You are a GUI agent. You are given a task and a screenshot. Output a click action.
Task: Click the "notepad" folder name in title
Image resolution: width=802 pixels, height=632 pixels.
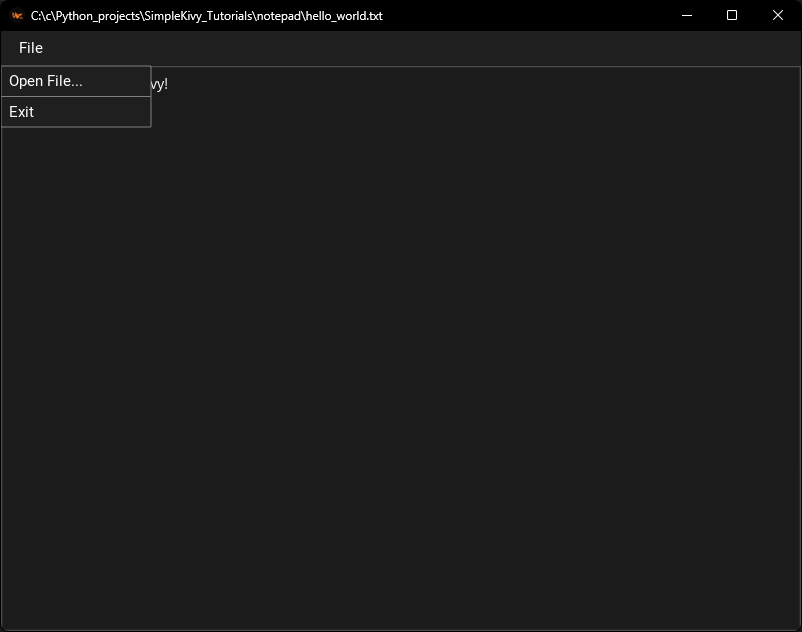click(x=277, y=16)
